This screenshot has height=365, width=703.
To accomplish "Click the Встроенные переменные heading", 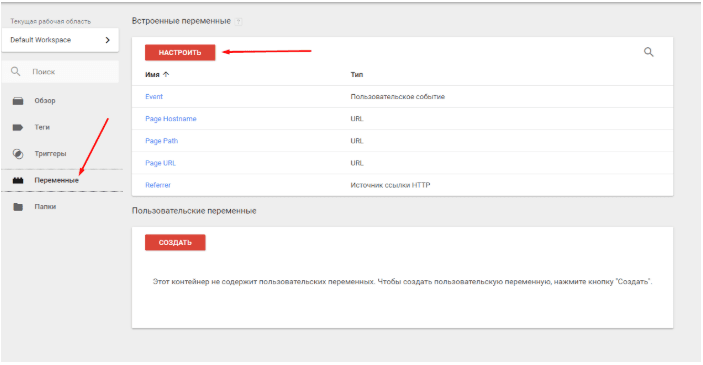I will [181, 21].
